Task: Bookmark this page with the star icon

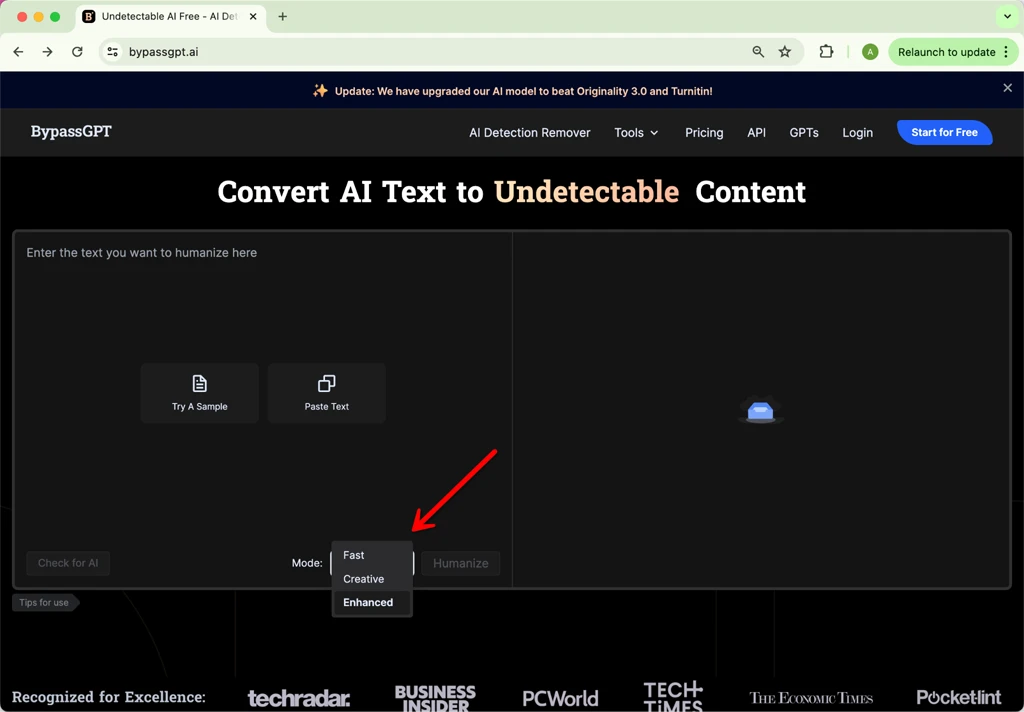Action: 785,52
